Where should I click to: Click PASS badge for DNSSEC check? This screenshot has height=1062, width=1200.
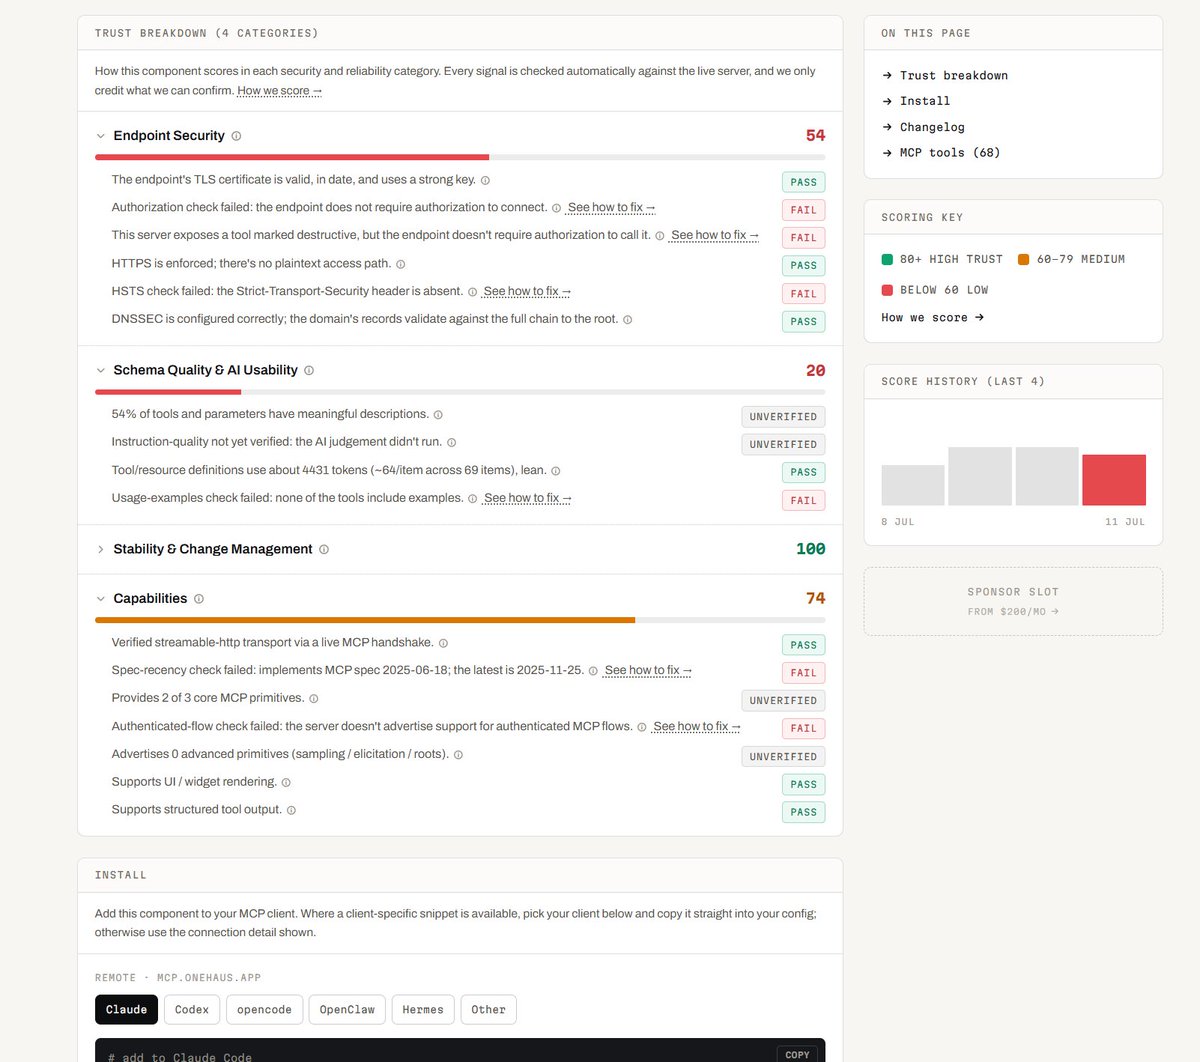pos(804,322)
